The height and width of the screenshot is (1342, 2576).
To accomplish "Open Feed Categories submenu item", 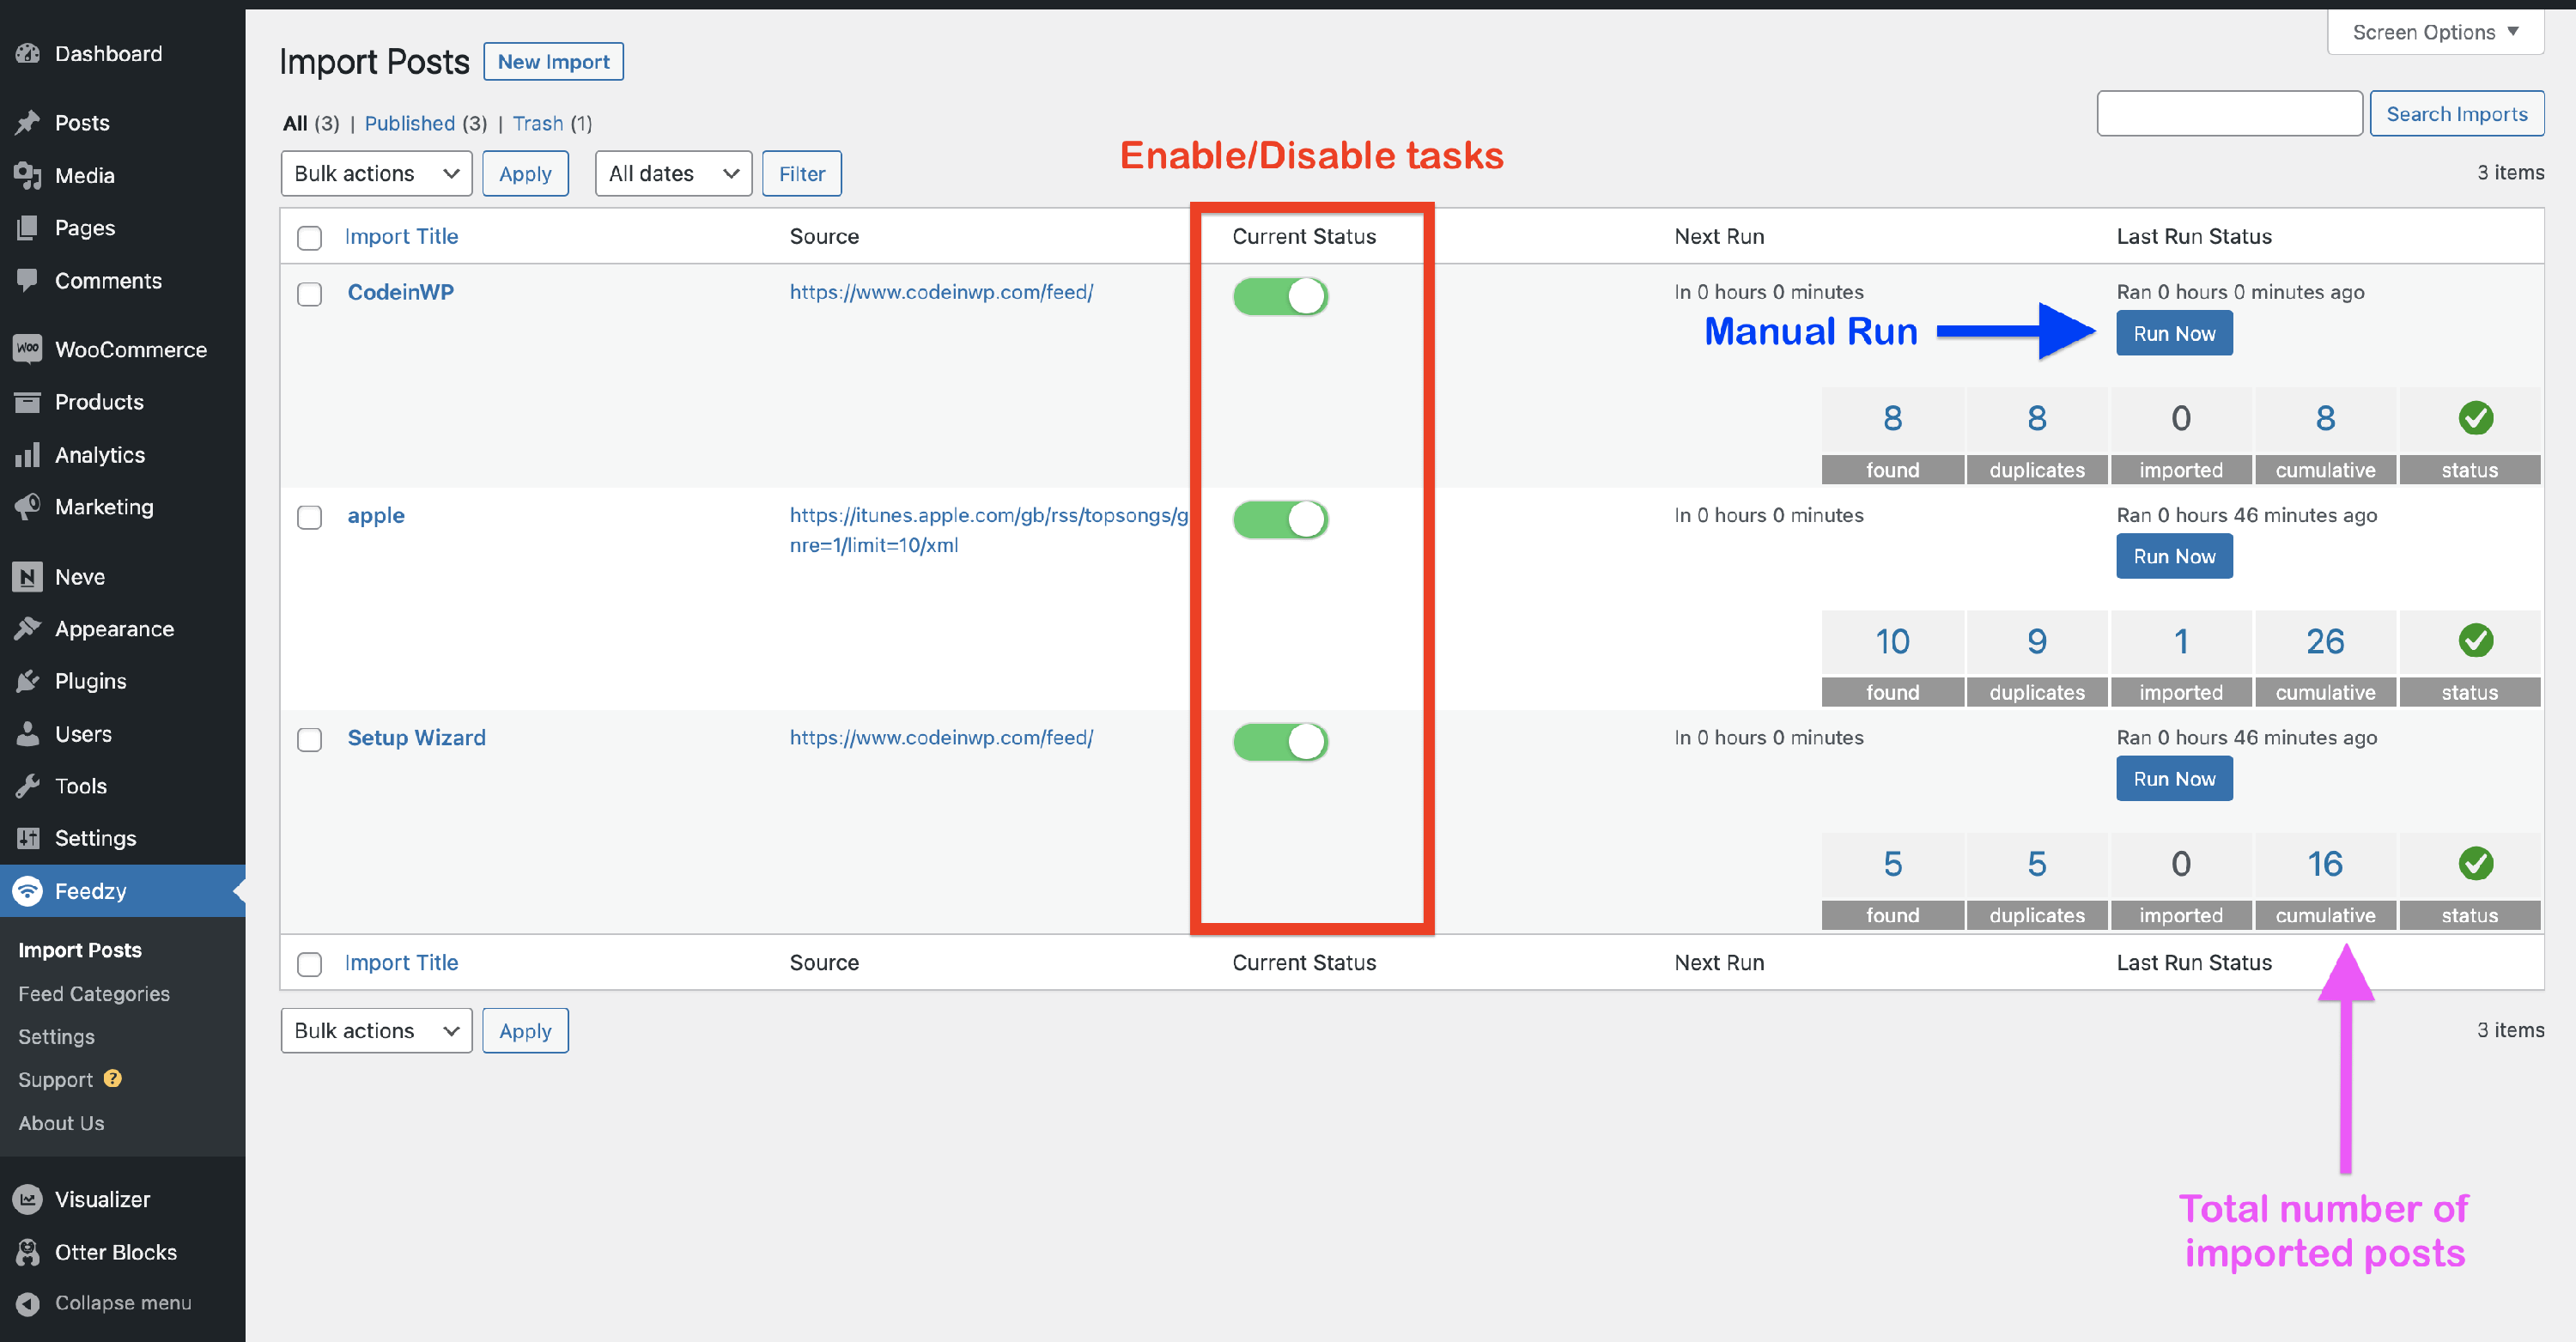I will pyautogui.click(x=94, y=993).
